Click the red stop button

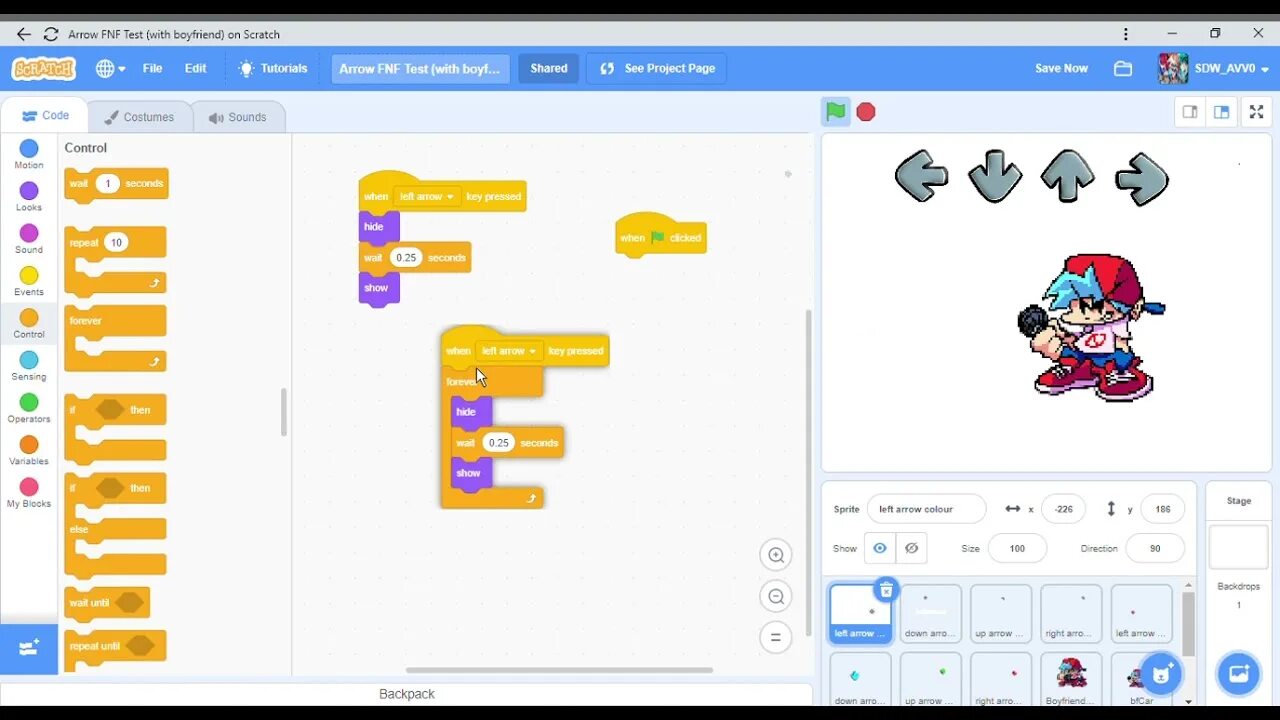tap(866, 112)
